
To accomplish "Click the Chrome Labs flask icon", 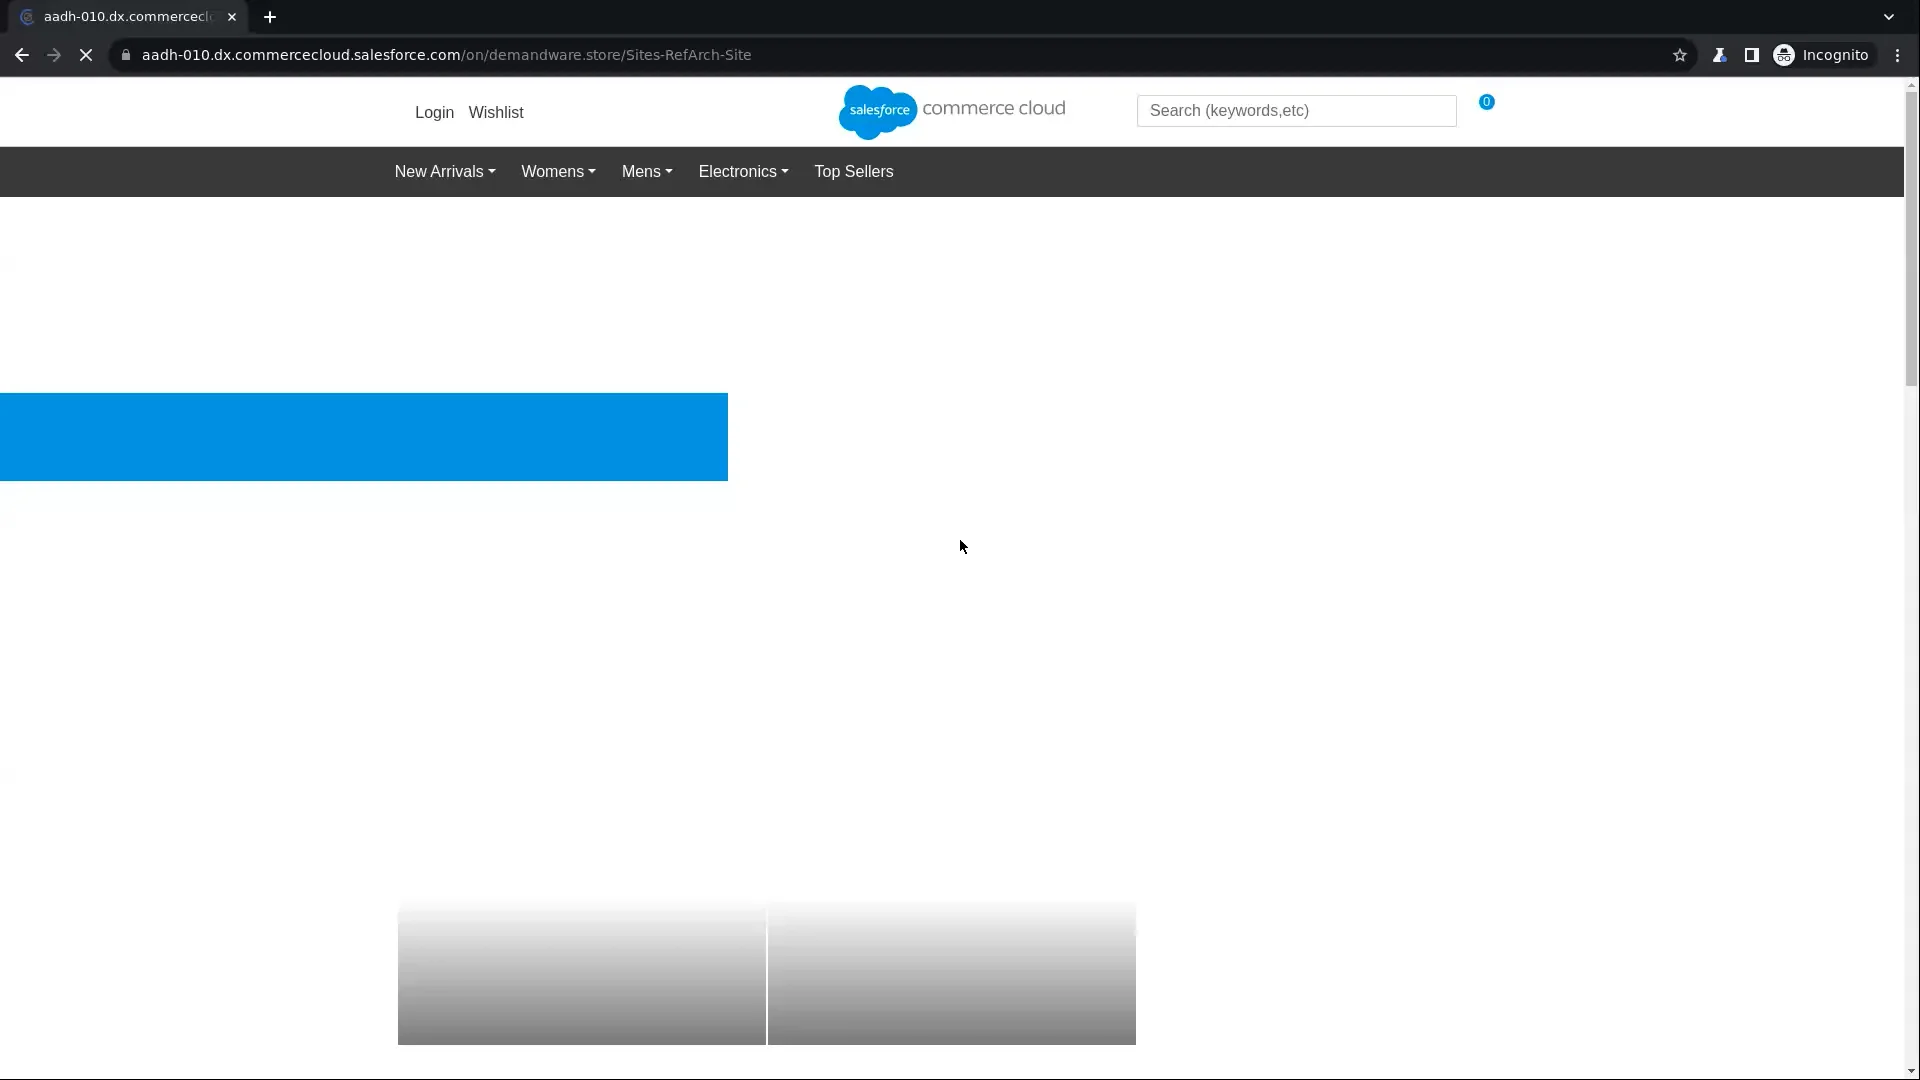I will pyautogui.click(x=1719, y=55).
